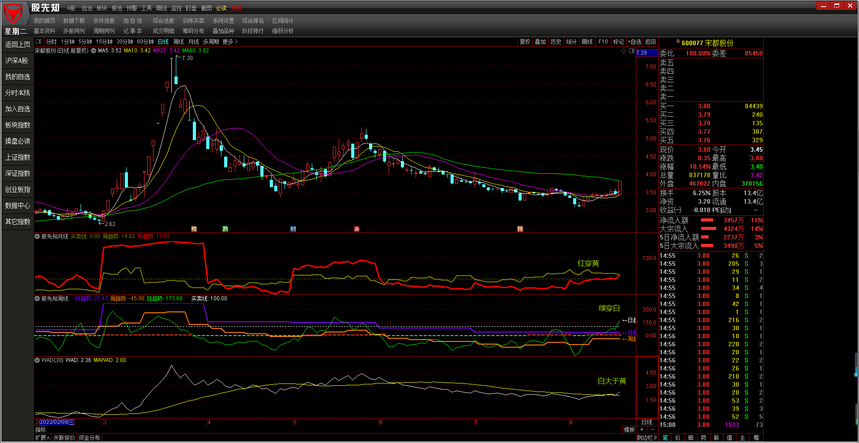Click the 历史 chart button
This screenshot has height=443, width=859.
coord(556,42)
